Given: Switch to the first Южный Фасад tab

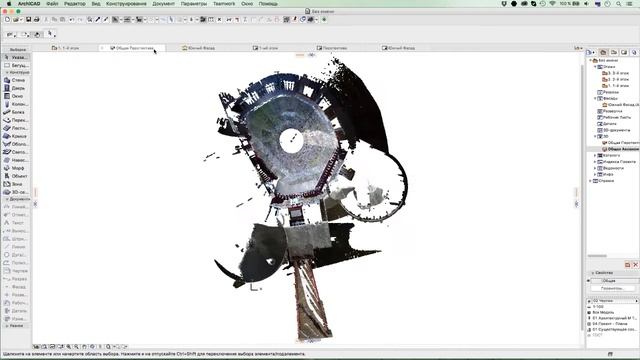Looking at the screenshot, I should coord(199,48).
